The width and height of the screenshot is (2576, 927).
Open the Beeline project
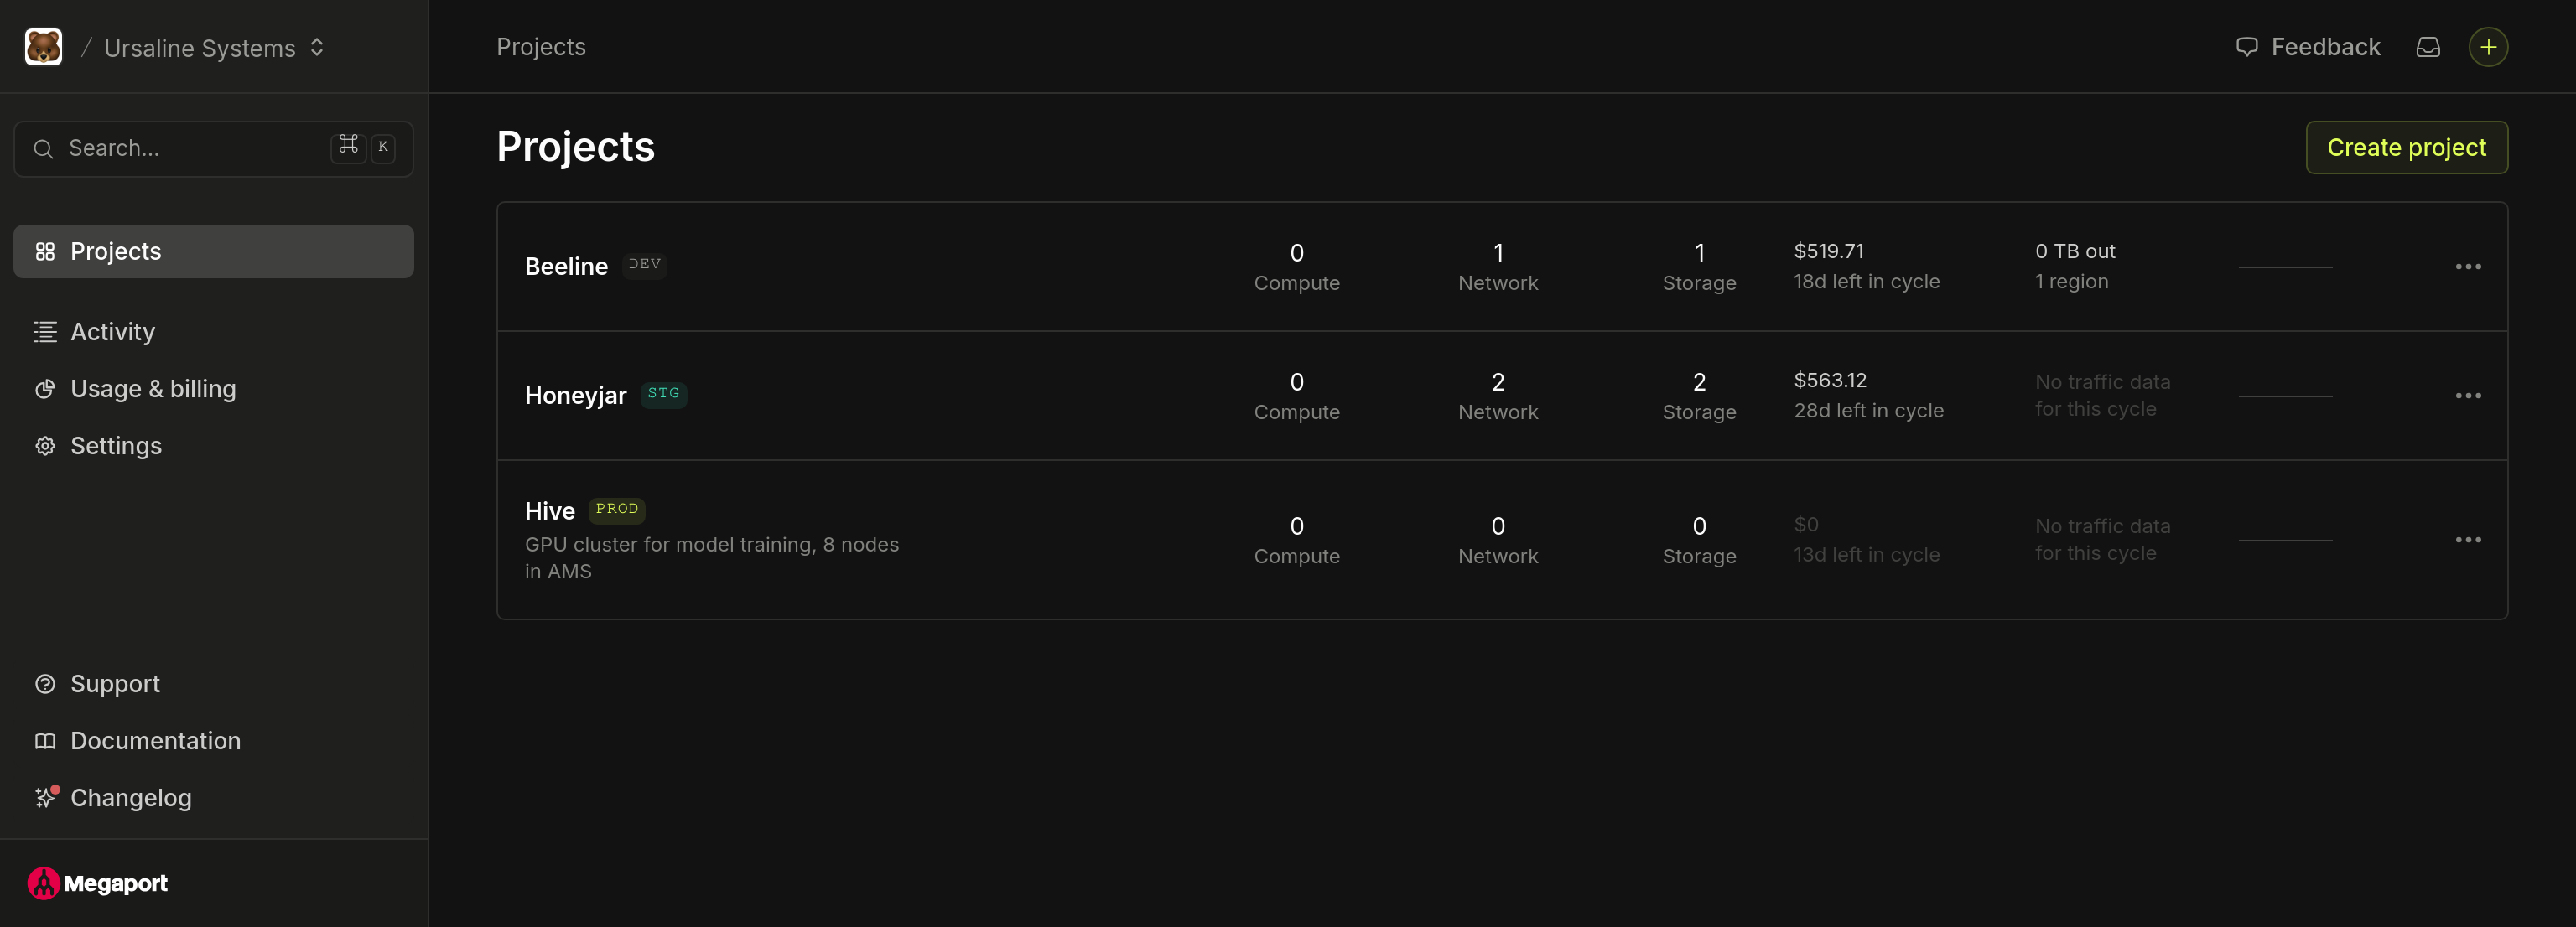point(566,267)
